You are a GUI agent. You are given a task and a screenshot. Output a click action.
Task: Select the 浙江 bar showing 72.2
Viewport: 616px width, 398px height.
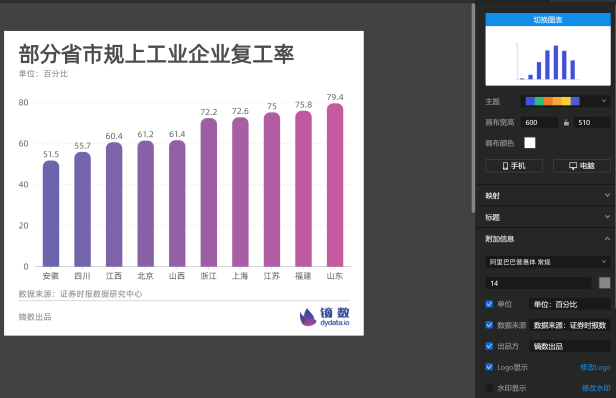pyautogui.click(x=209, y=192)
